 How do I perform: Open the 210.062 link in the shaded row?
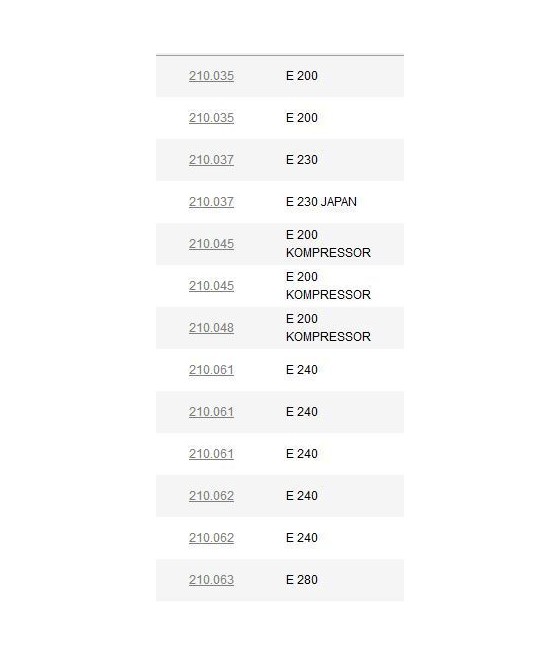211,496
